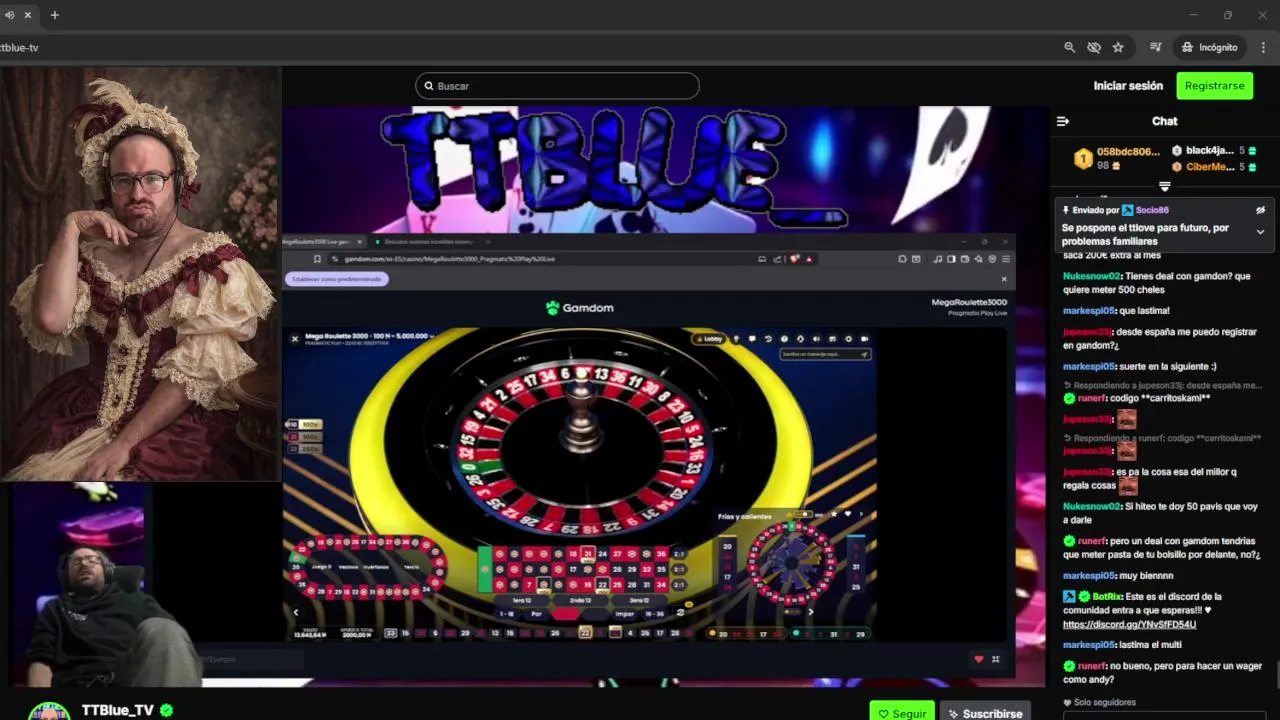Click the heart icon at stream bottom right
Screen dimensions: 1280x720
click(978, 659)
